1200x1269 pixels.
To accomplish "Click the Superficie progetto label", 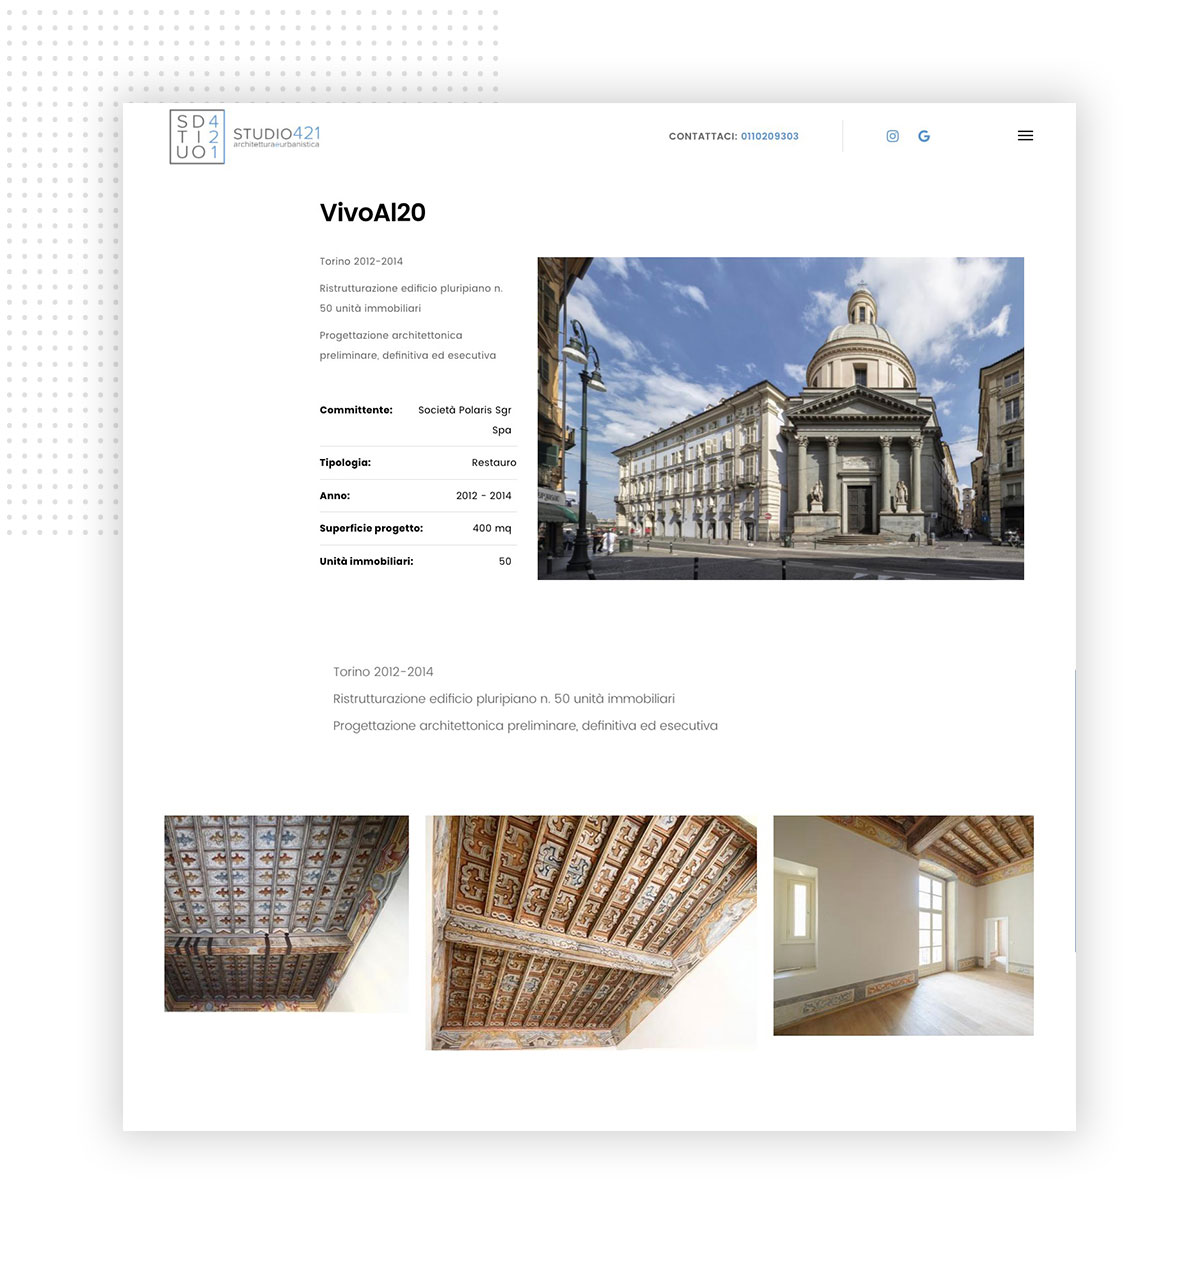I will (x=371, y=528).
